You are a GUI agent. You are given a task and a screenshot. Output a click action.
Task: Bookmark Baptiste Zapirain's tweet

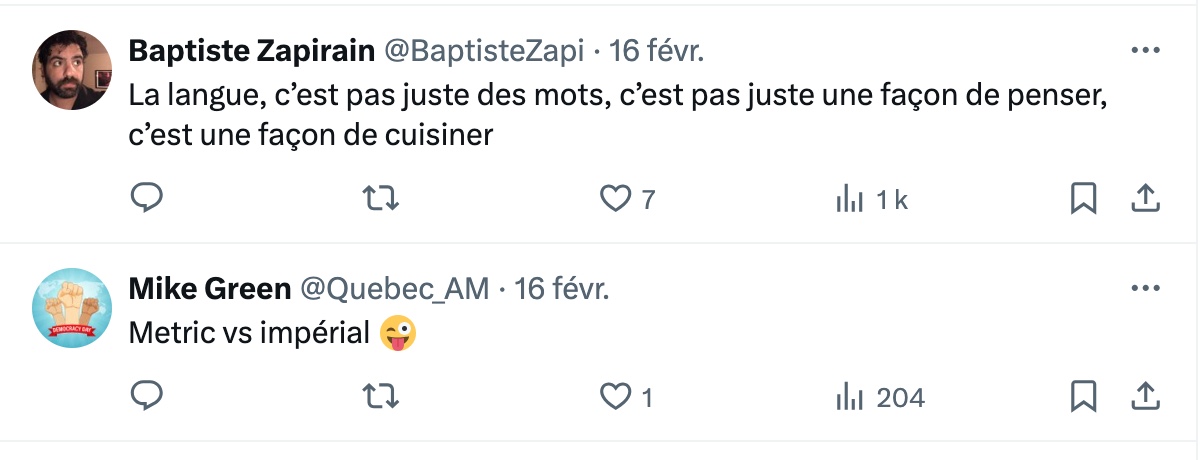[x=1083, y=199]
